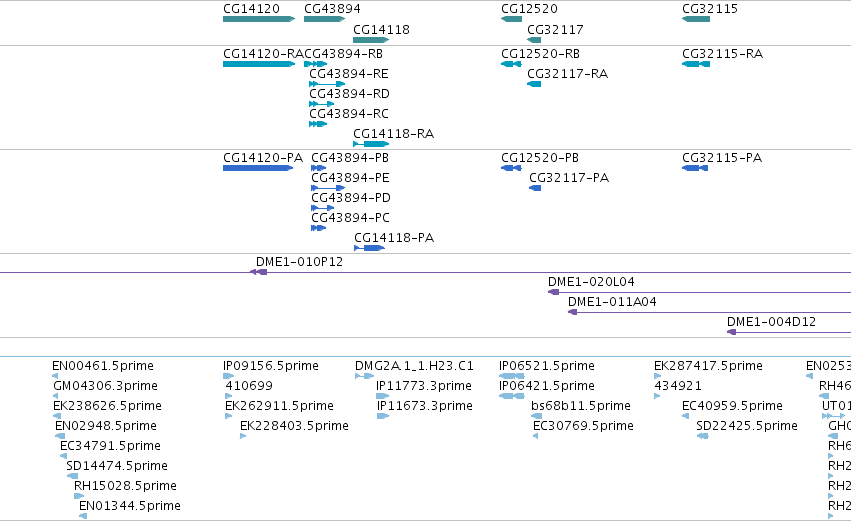Select the CG32115 gene feature
This screenshot has height=521, width=851.
(x=696, y=19)
